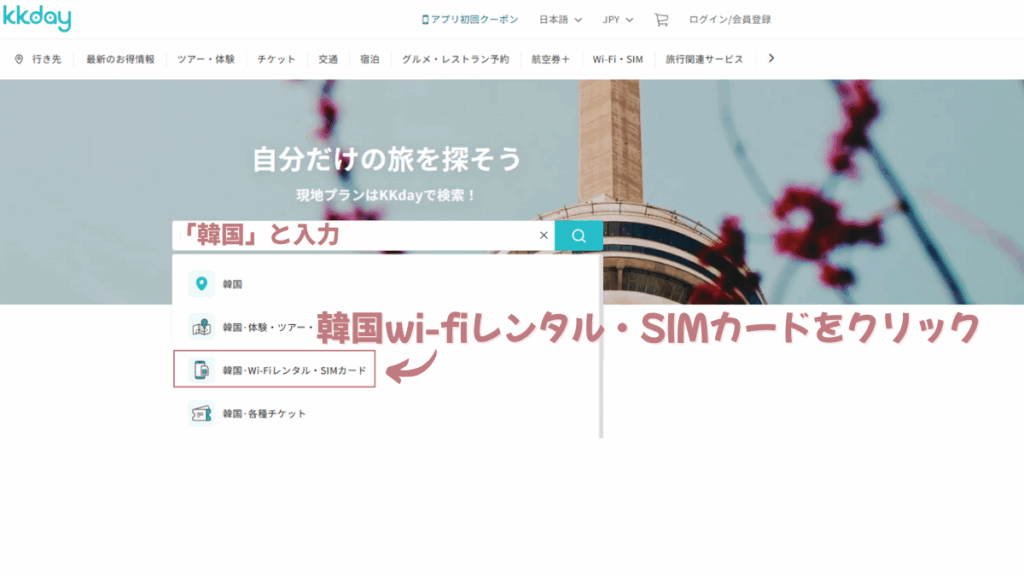Open 最新のお得情報 menu item
This screenshot has width=1024, height=576.
point(120,59)
